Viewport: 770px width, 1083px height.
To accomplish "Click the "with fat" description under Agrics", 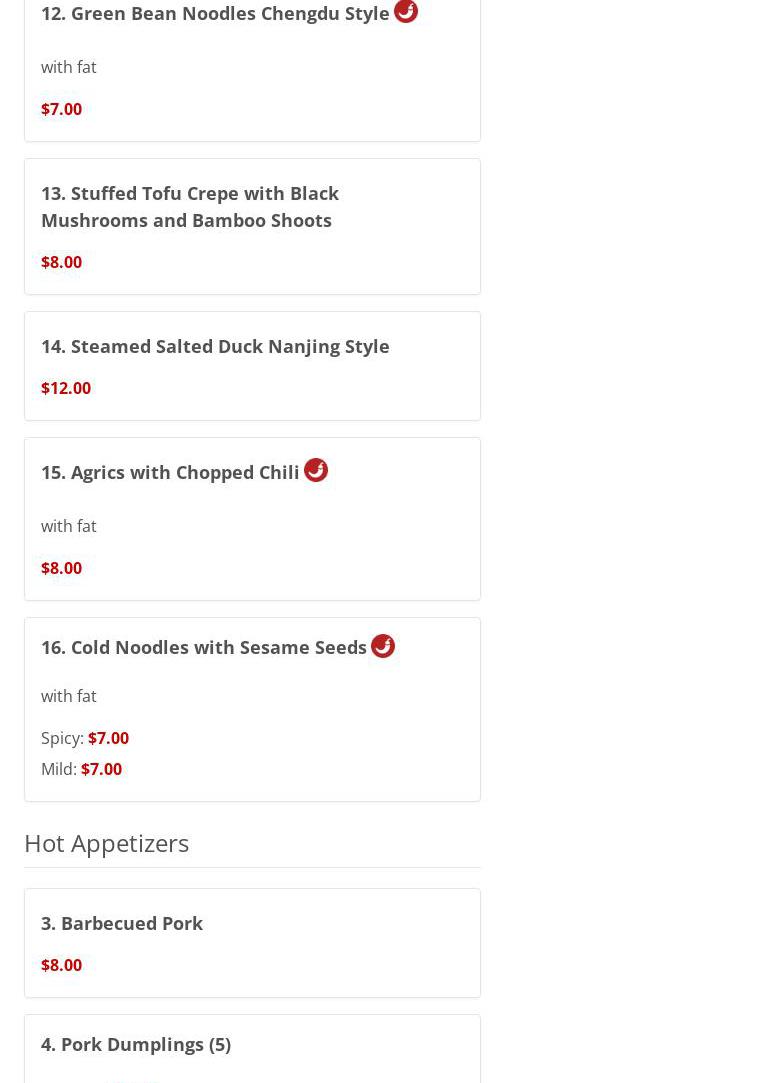I will click(x=69, y=526).
